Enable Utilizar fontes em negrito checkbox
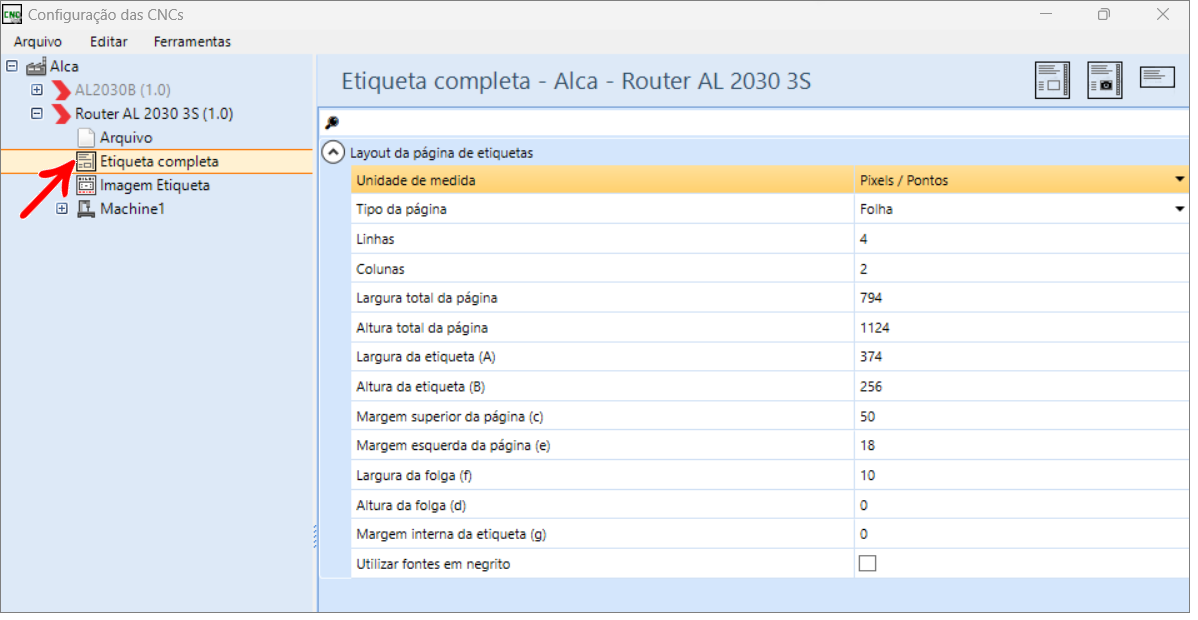The width and height of the screenshot is (1198, 620). pos(867,564)
